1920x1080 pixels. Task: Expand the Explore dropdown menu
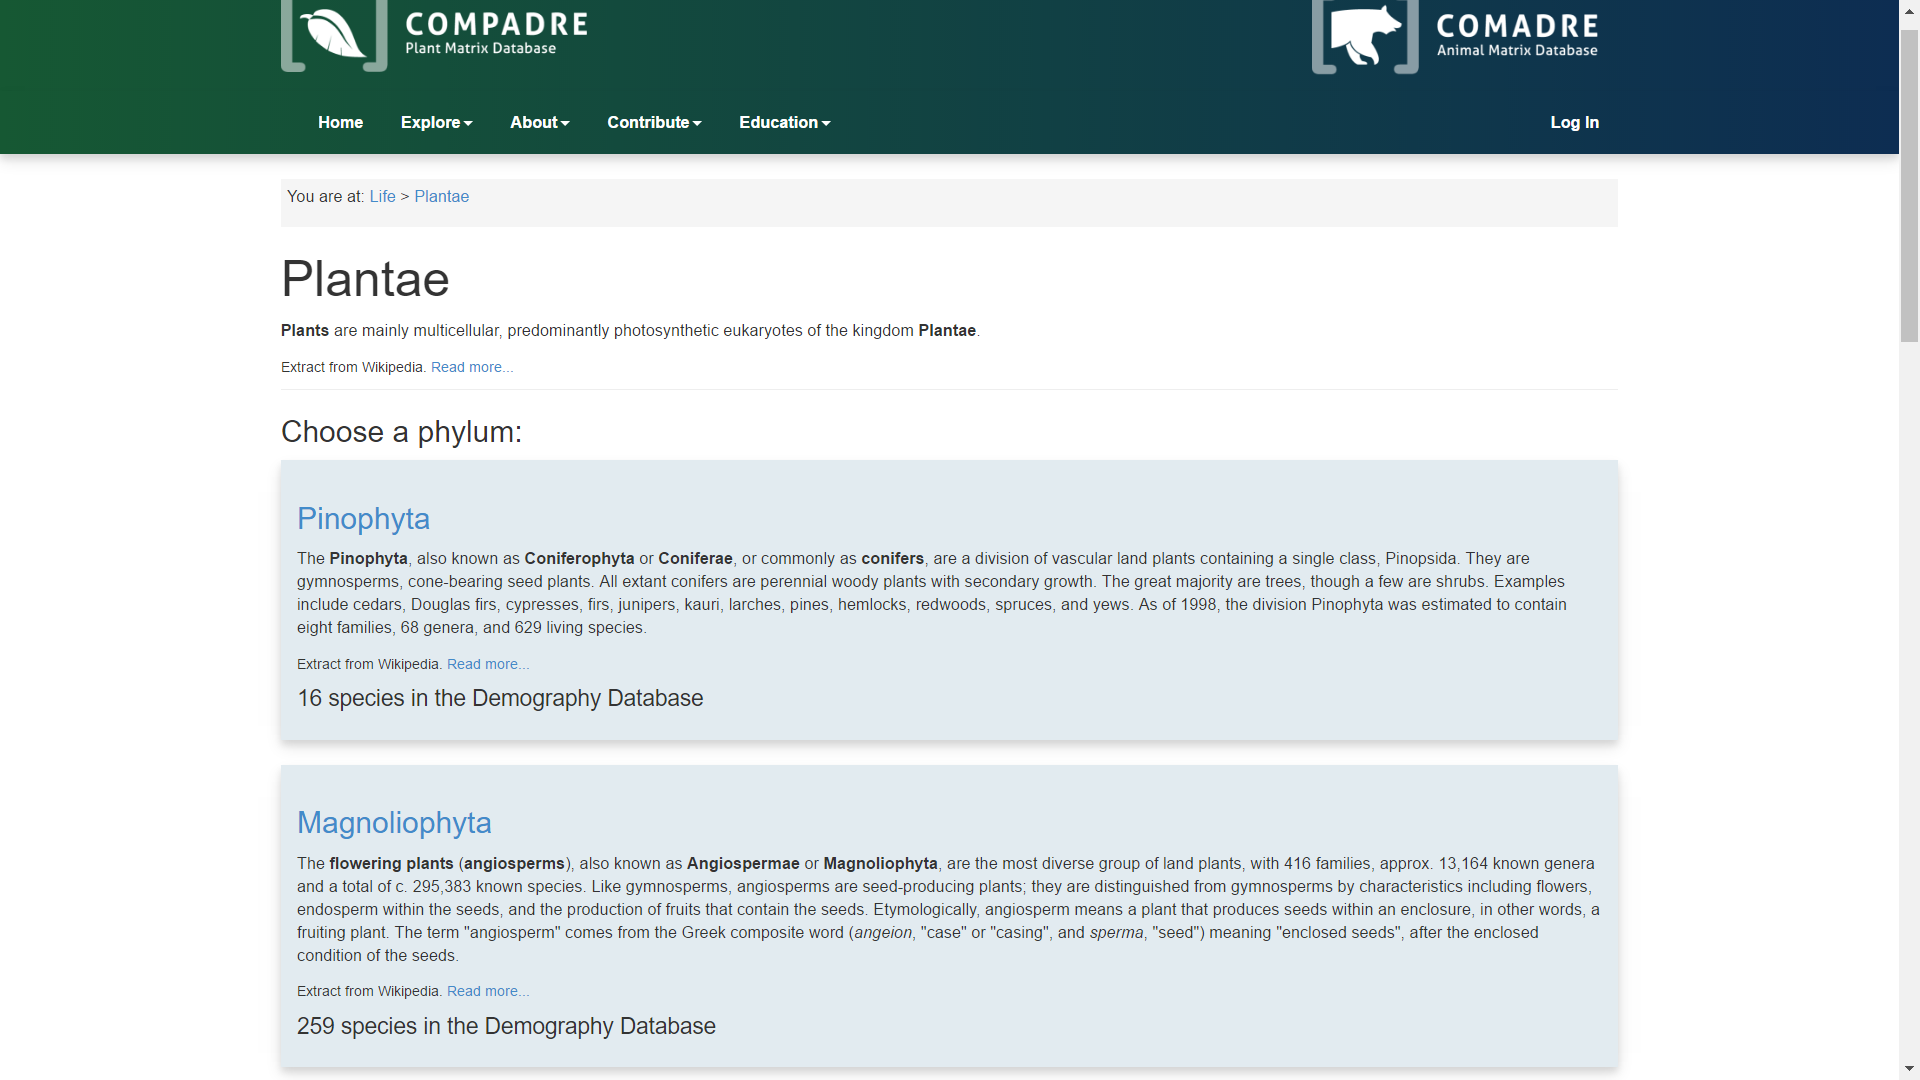pos(436,122)
